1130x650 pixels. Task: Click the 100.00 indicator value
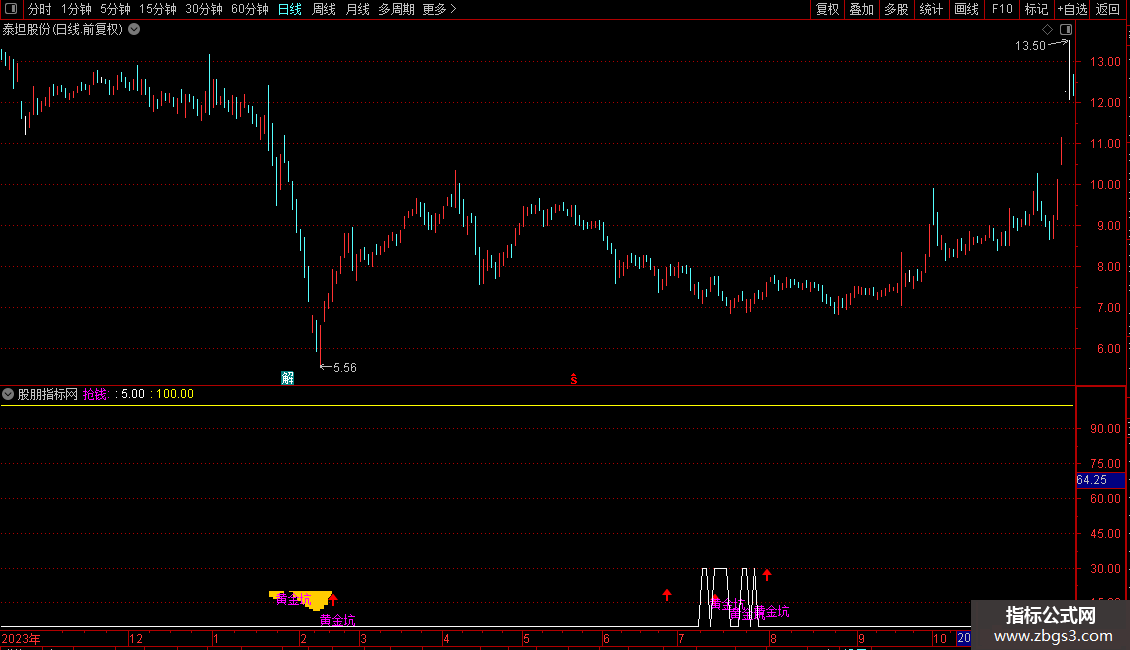click(175, 394)
